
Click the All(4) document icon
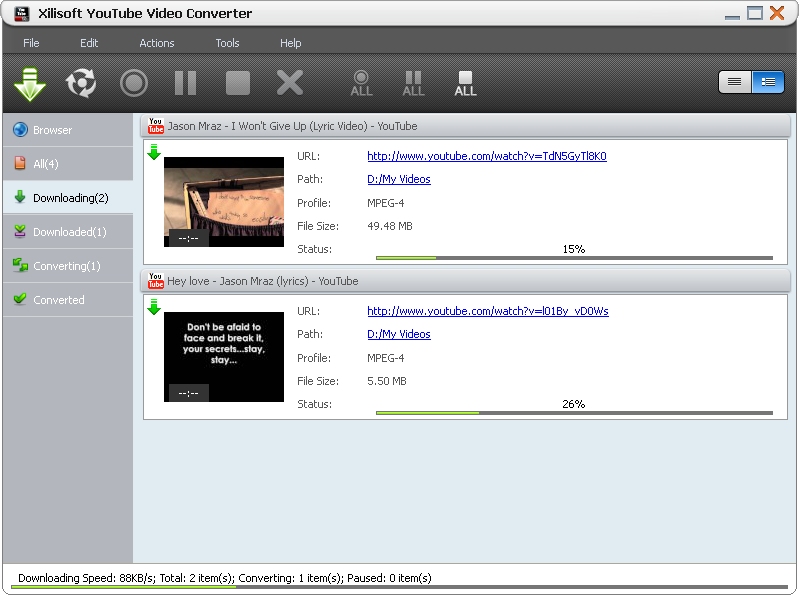pos(20,163)
